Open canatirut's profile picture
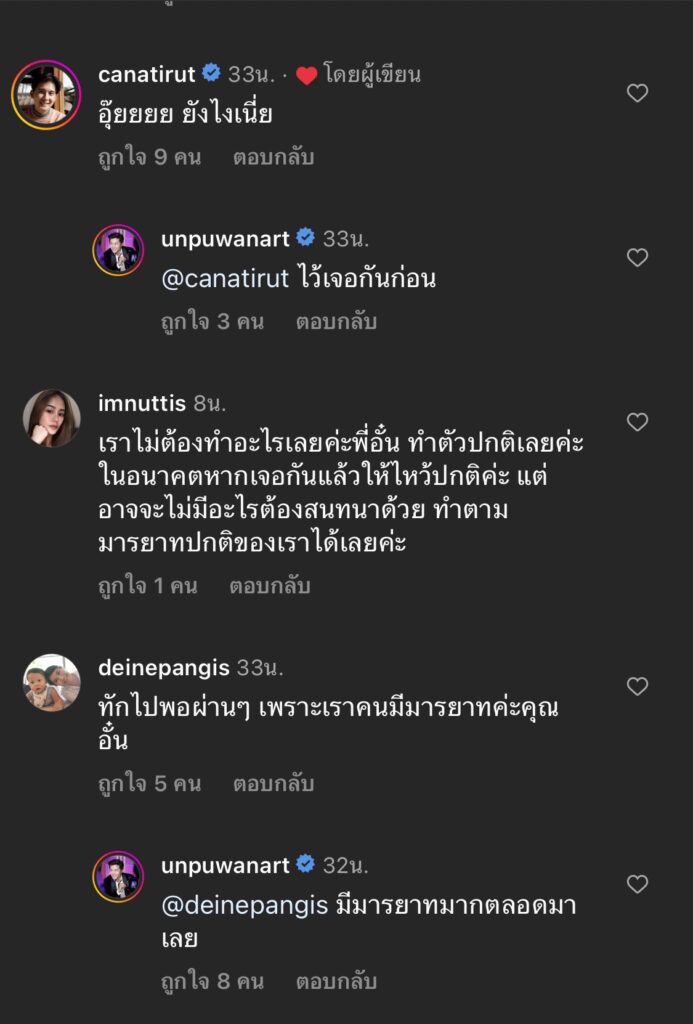 (x=46, y=95)
